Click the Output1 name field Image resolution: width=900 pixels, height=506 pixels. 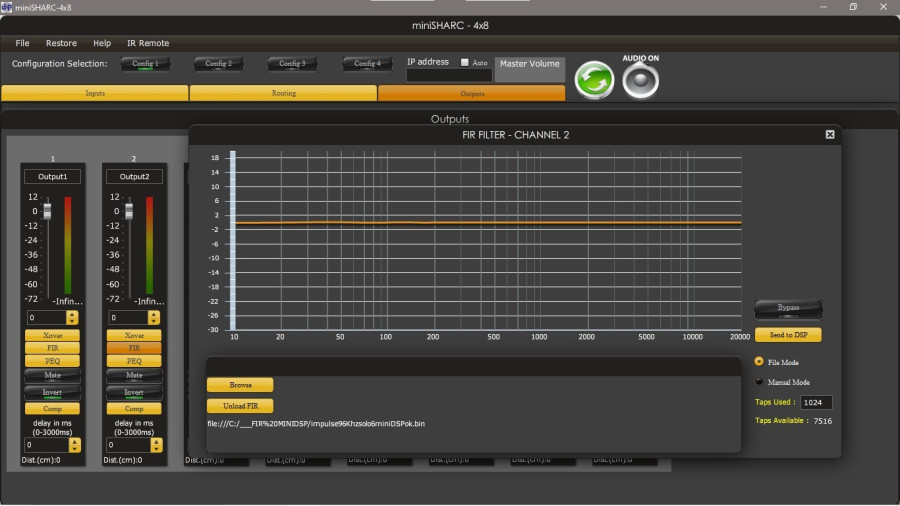pyautogui.click(x=52, y=177)
